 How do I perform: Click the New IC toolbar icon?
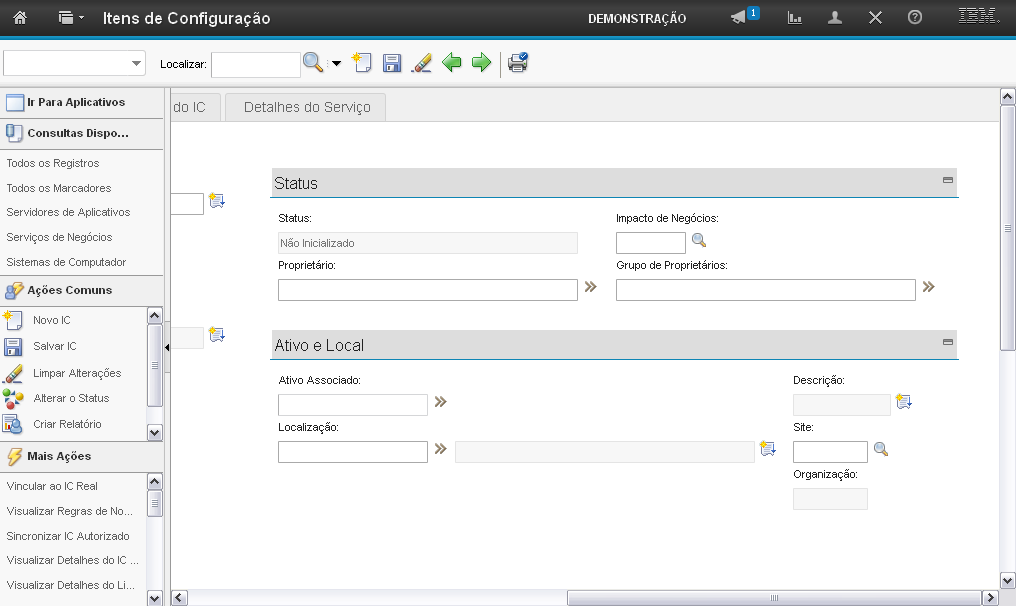[362, 64]
